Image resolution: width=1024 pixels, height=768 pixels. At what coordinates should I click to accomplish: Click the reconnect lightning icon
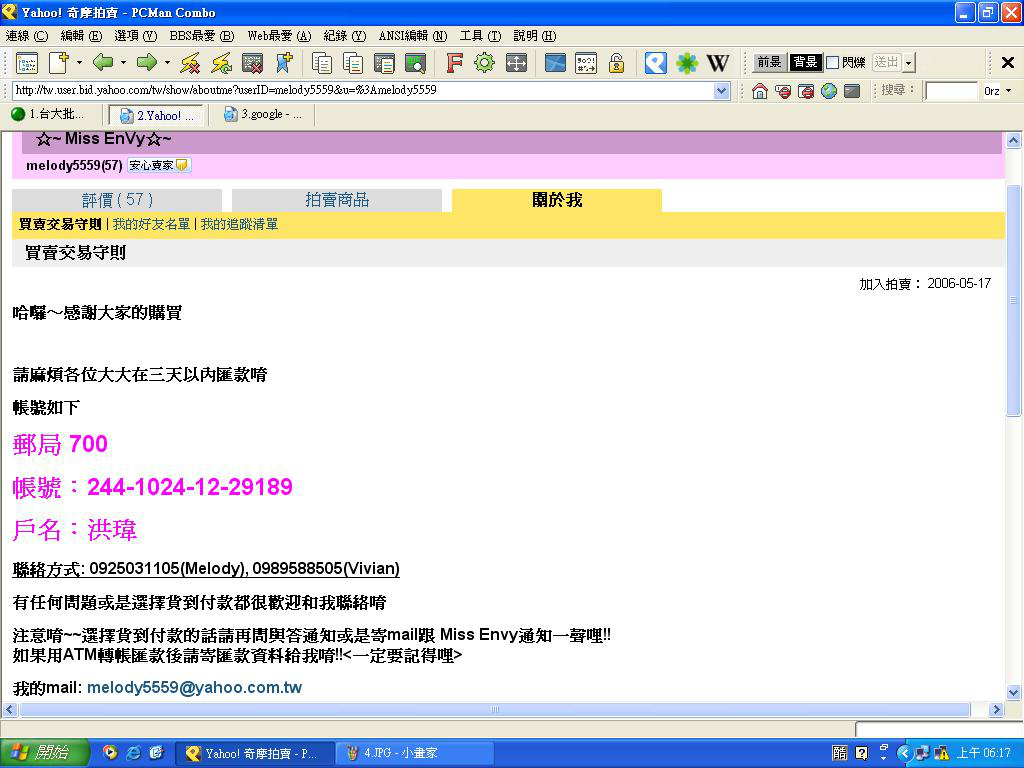click(x=221, y=63)
